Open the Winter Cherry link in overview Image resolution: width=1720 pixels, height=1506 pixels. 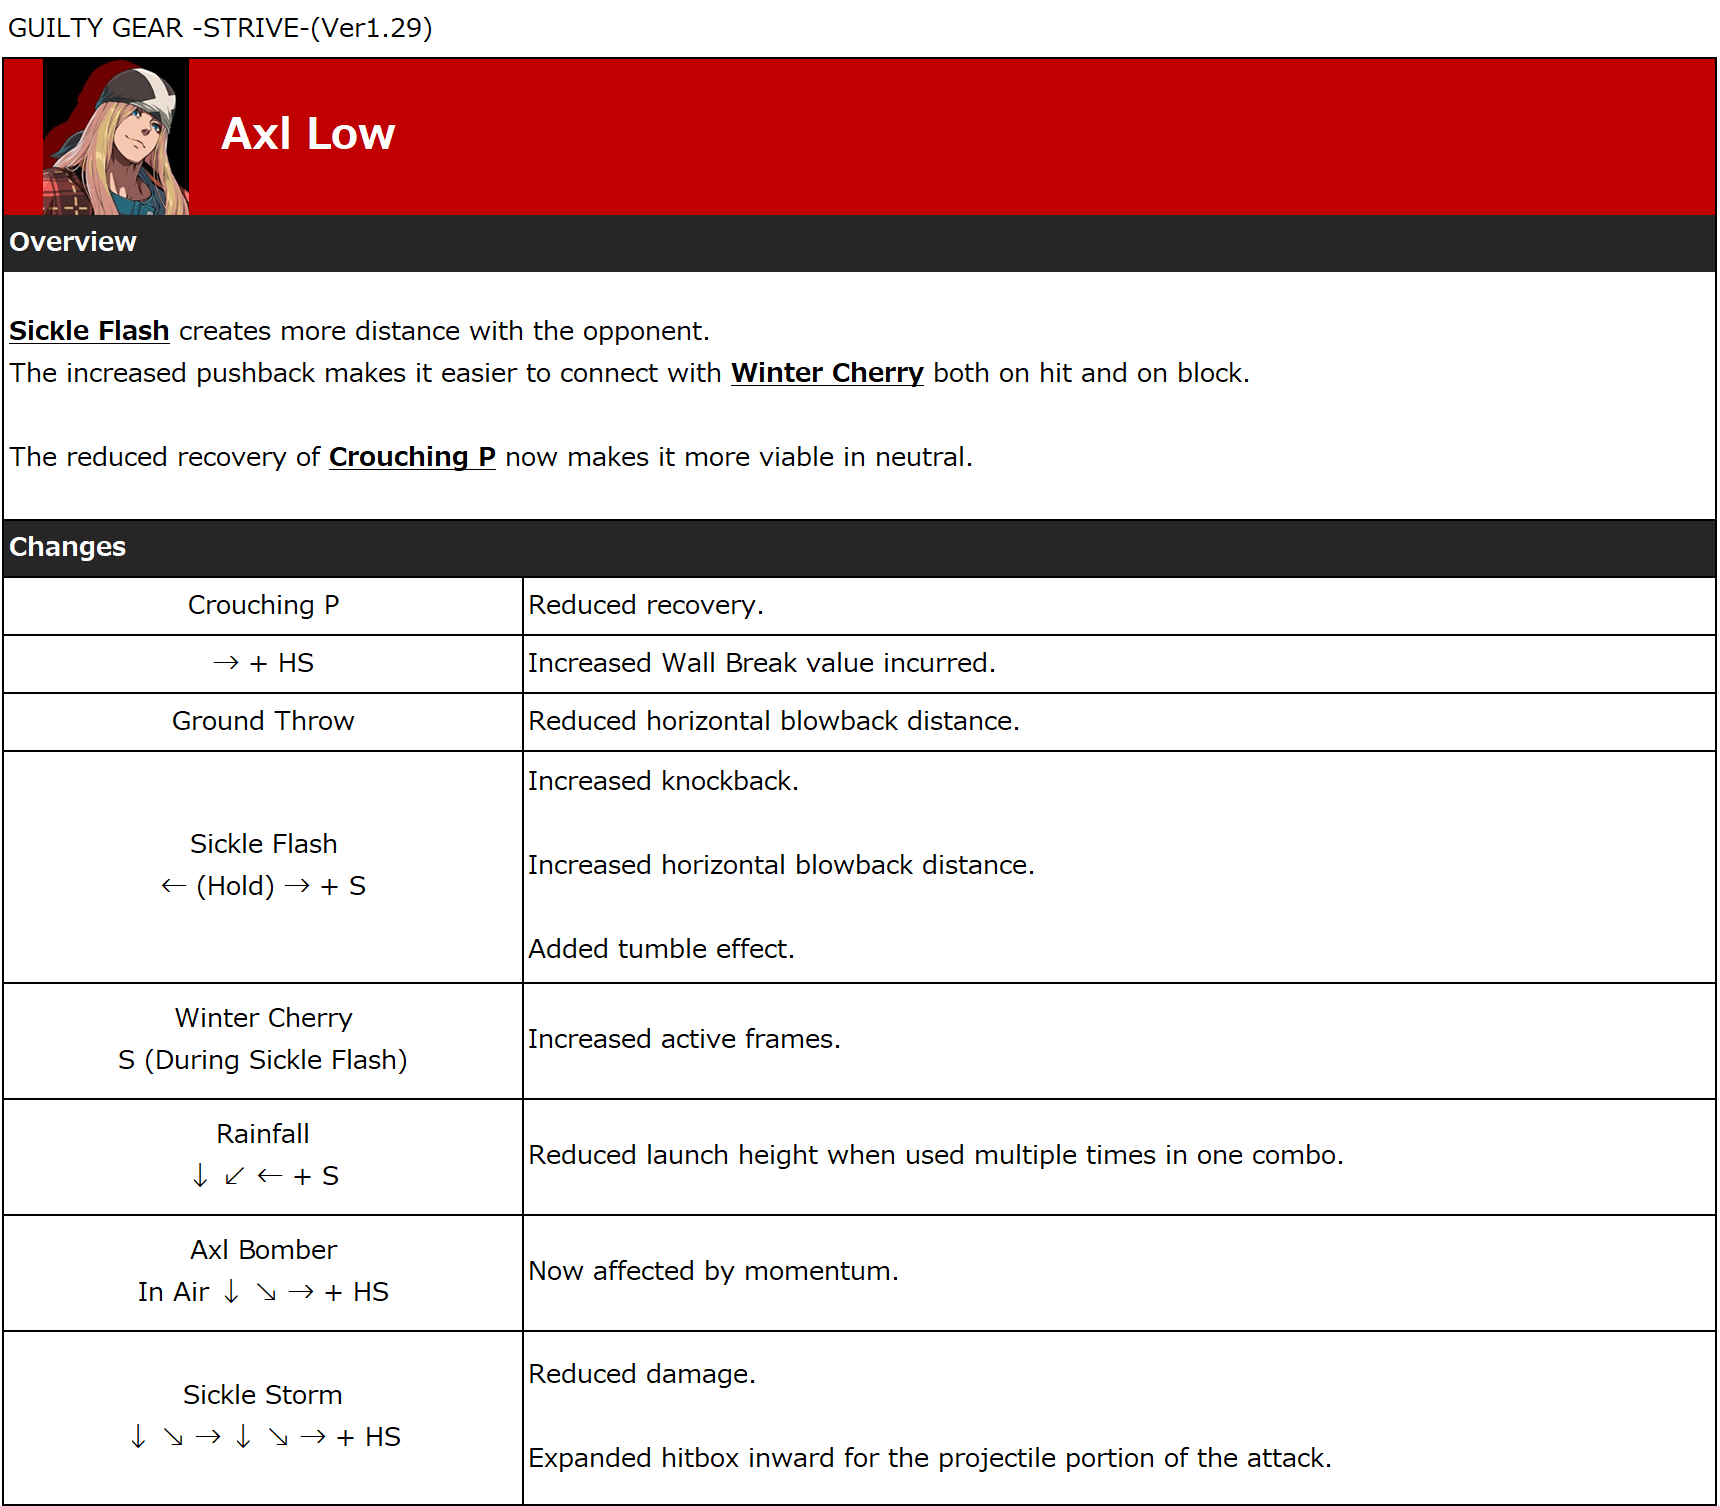827,373
